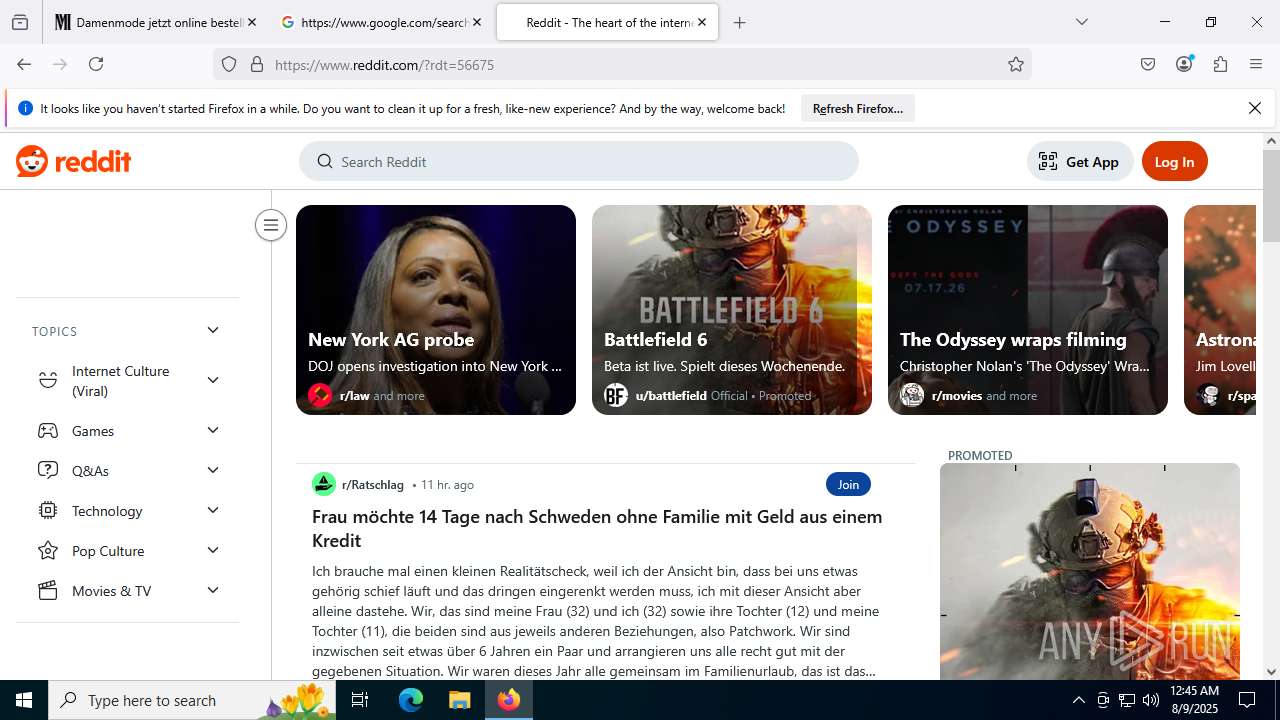Click the Search Reddit field
The width and height of the screenshot is (1280, 720).
579,161
